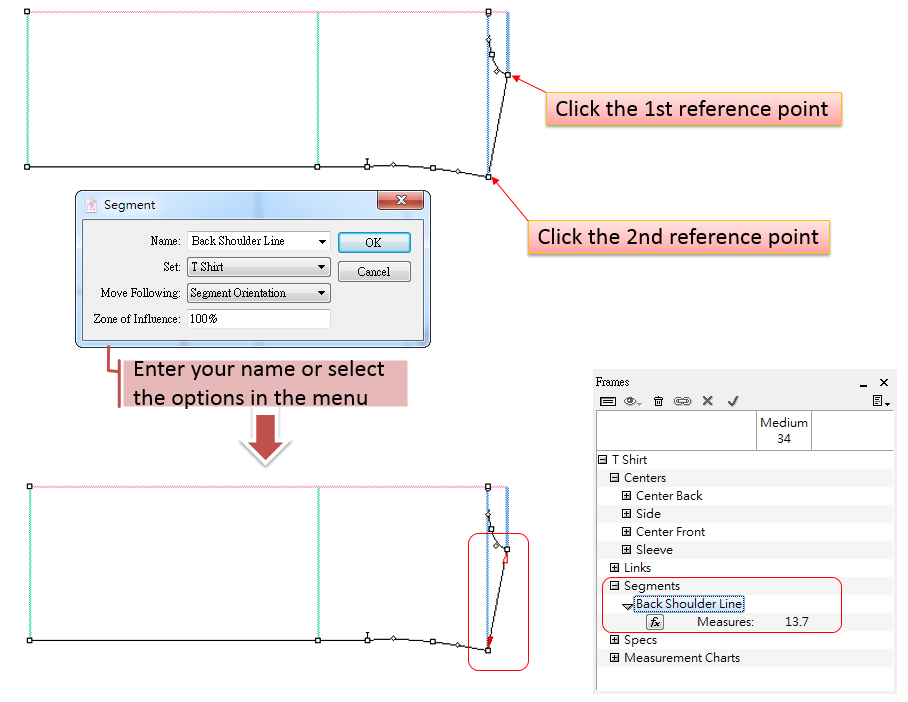This screenshot has width=908, height=702.
Task: Open the Set dropdown showing T Shirt
Action: pos(321,267)
